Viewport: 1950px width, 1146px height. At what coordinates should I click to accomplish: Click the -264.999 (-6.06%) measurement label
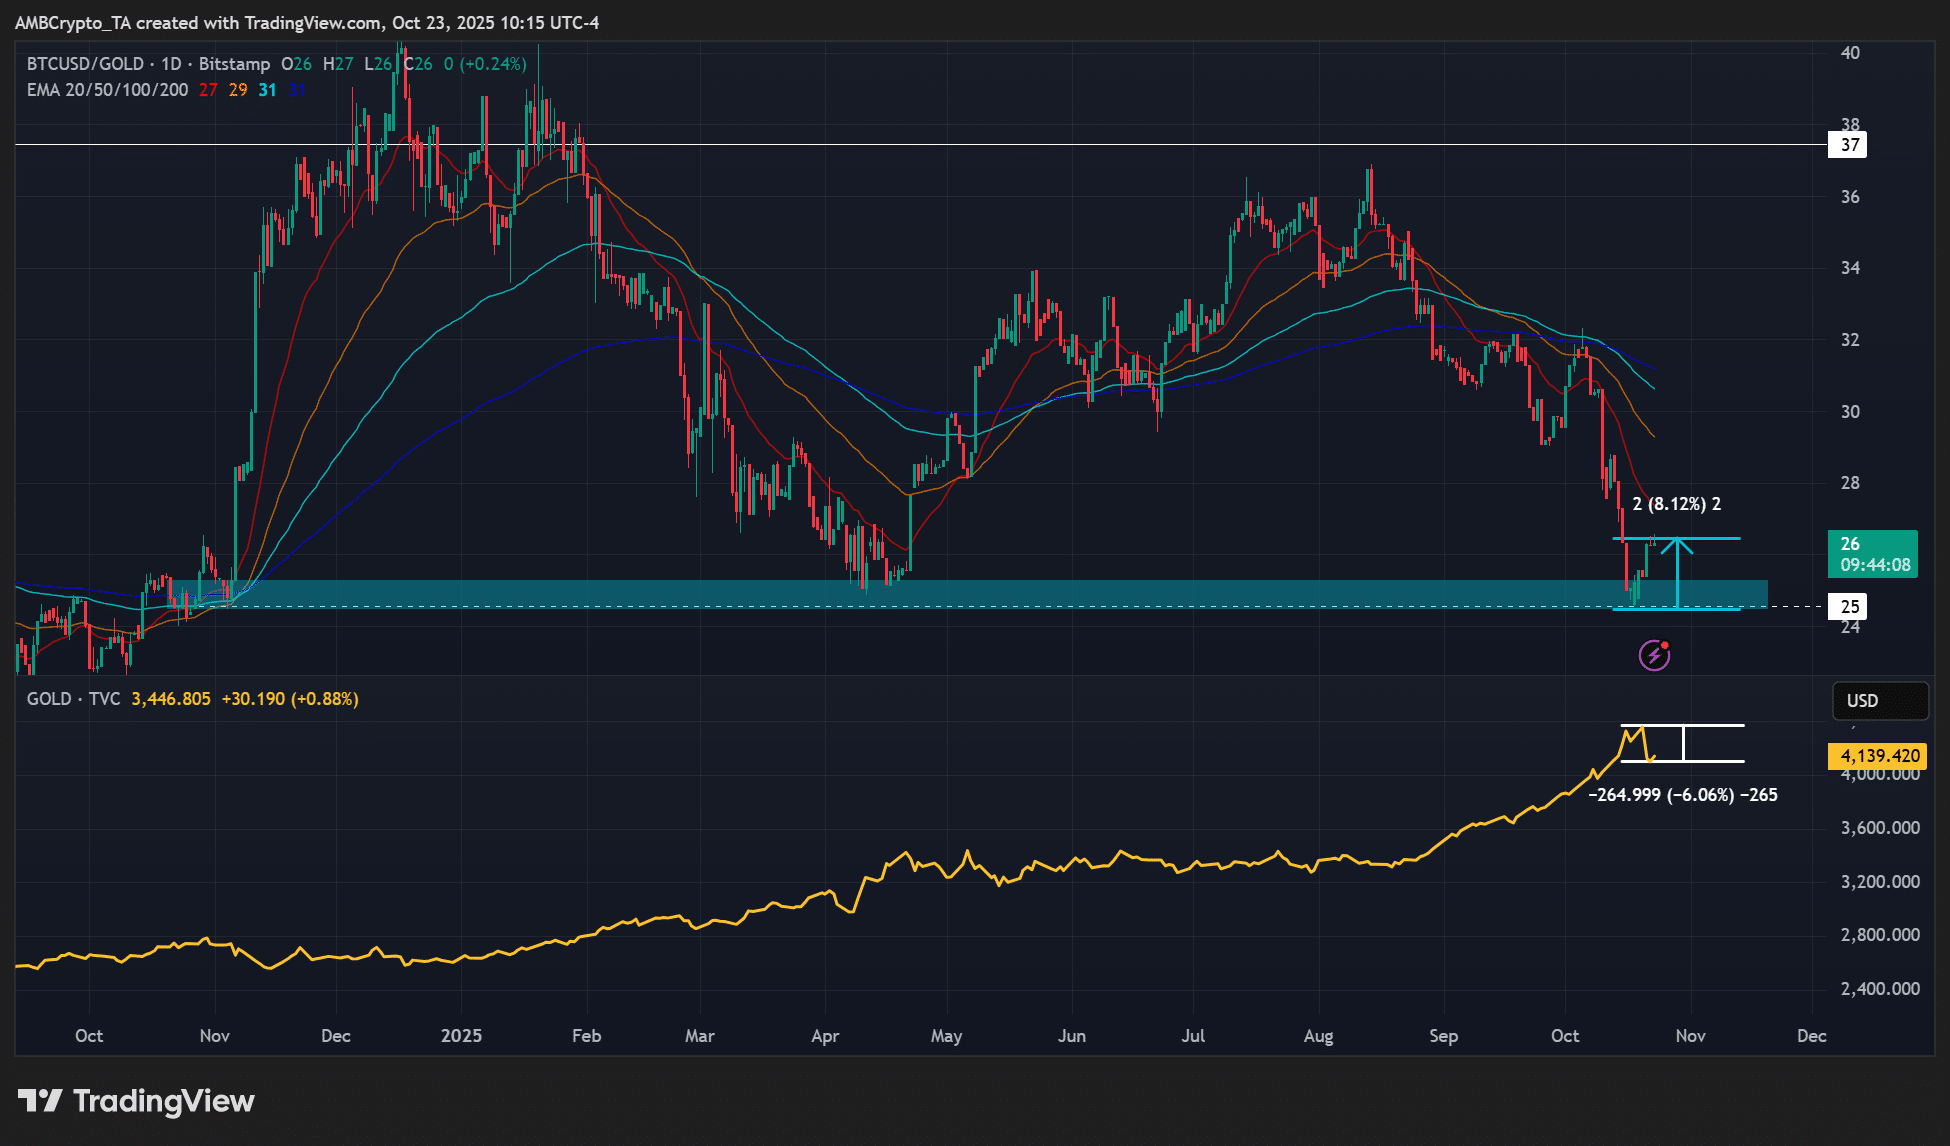pos(1683,795)
